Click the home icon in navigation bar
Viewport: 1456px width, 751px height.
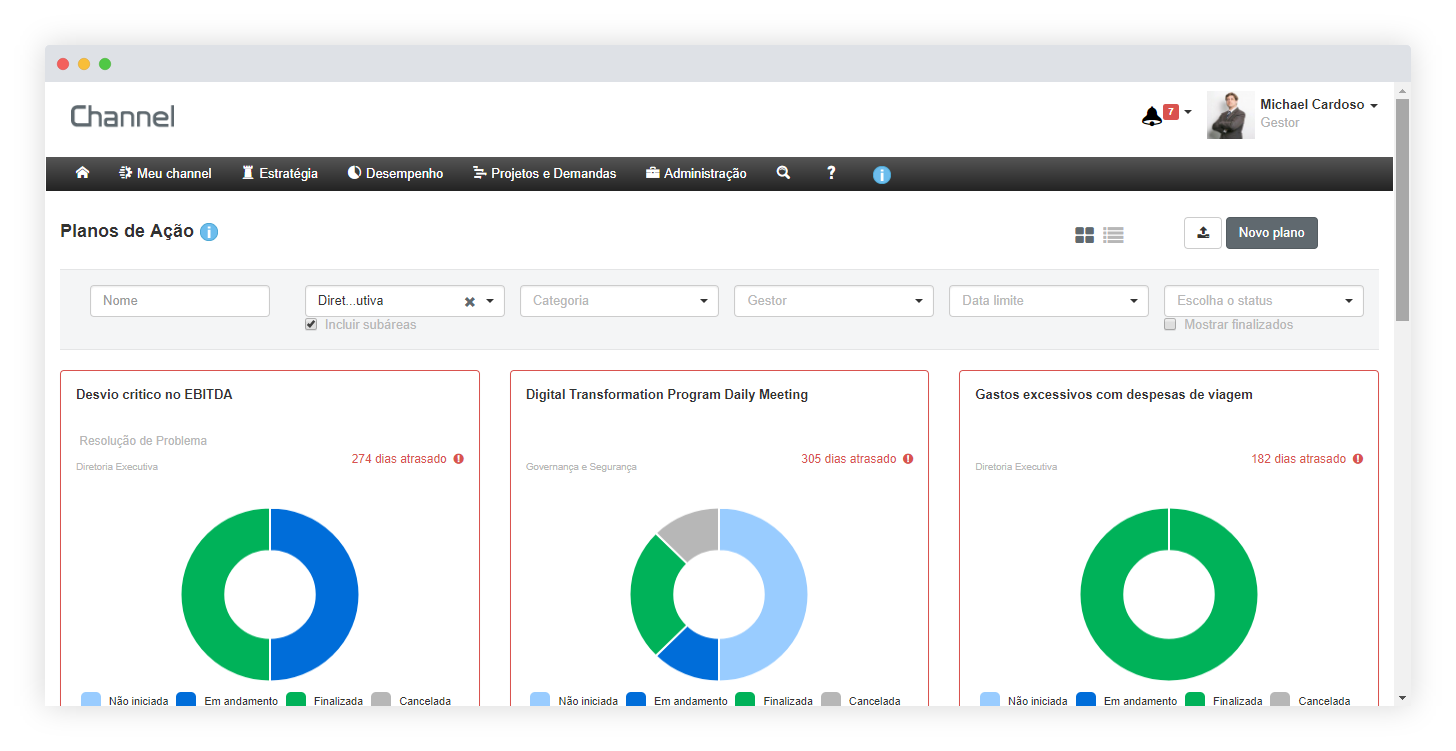tap(82, 173)
